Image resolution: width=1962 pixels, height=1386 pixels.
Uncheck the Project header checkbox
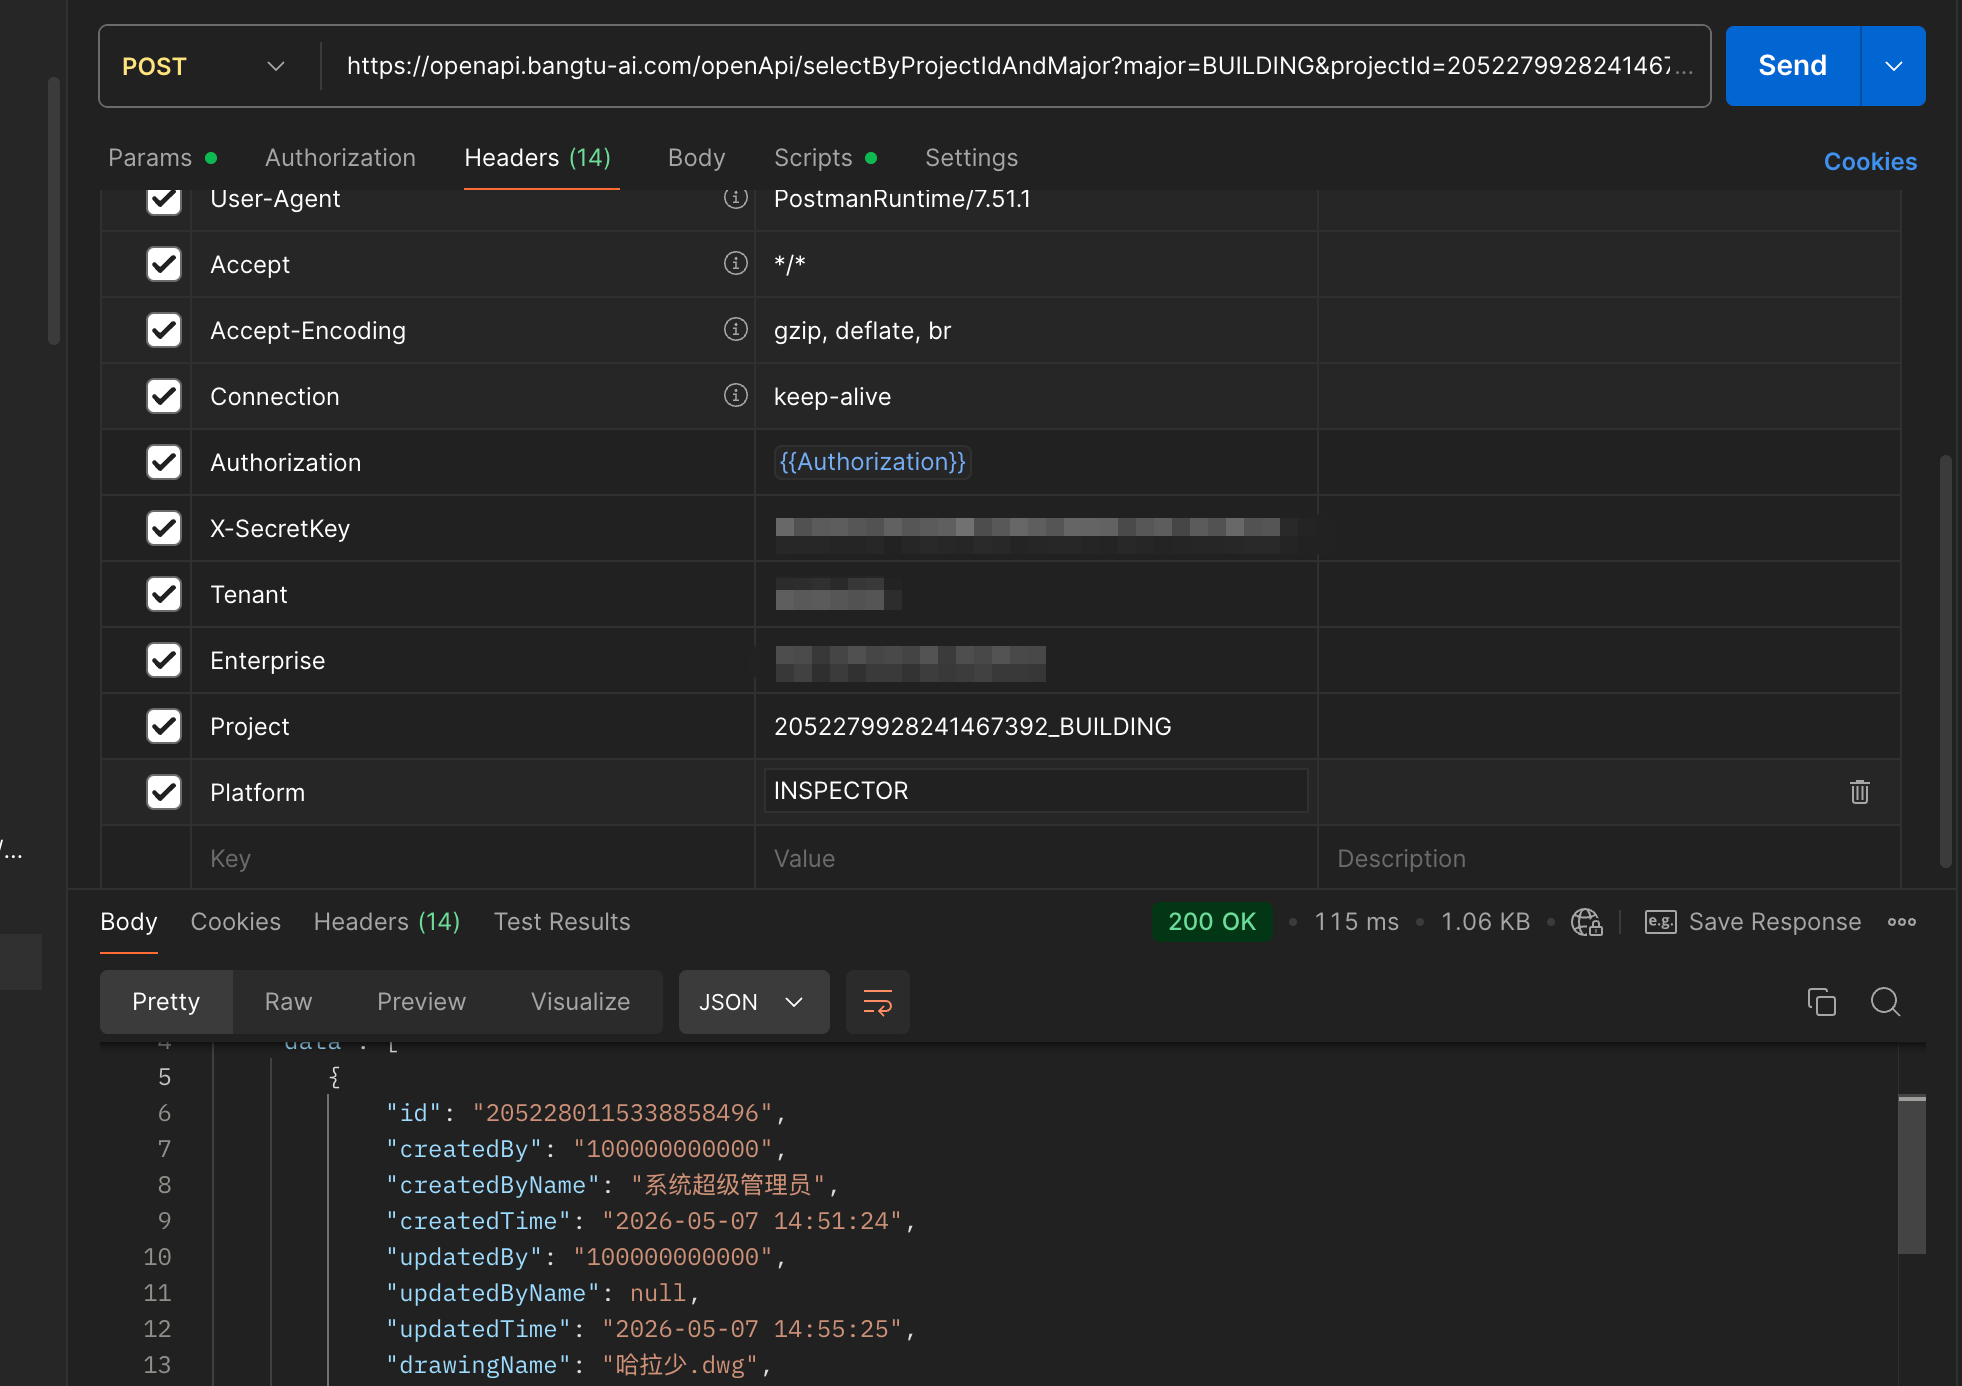click(164, 726)
